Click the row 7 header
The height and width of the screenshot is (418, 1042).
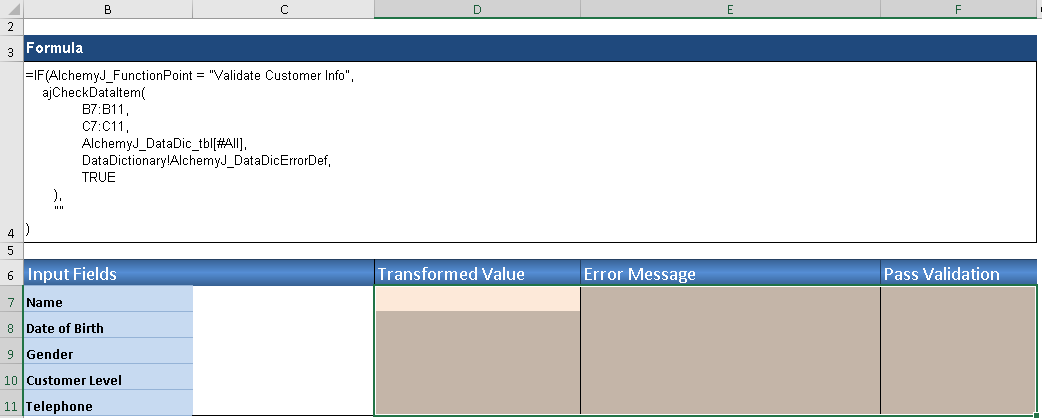pos(10,301)
